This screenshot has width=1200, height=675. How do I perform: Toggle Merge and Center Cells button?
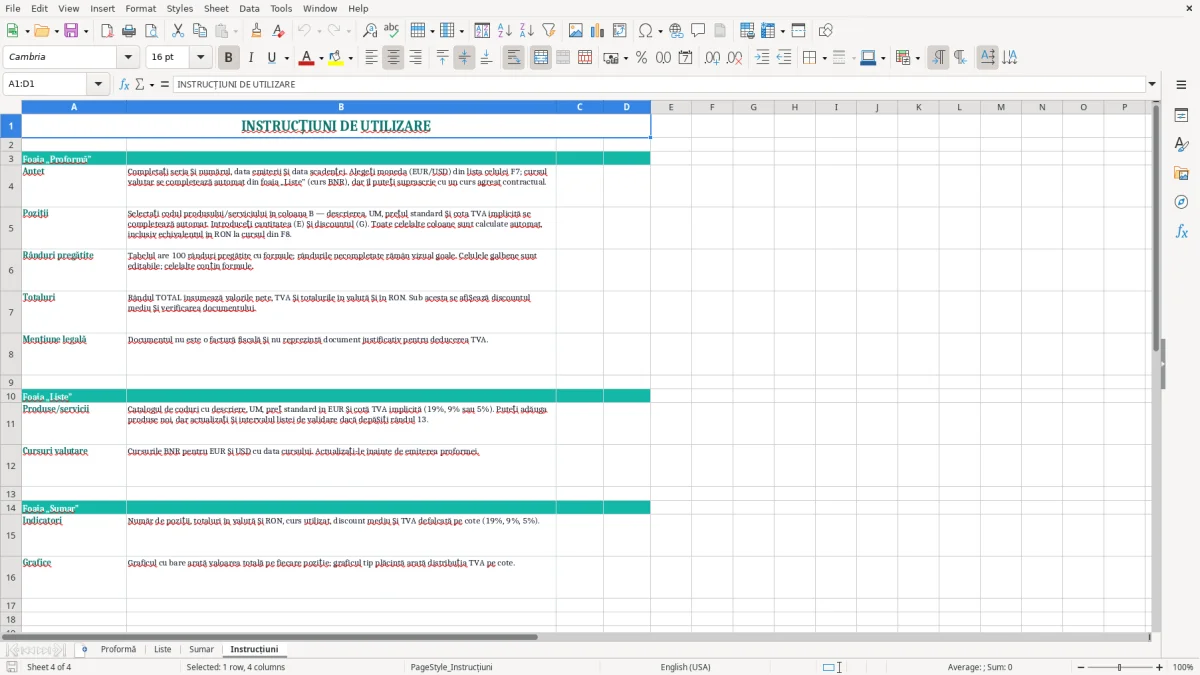[541, 58]
